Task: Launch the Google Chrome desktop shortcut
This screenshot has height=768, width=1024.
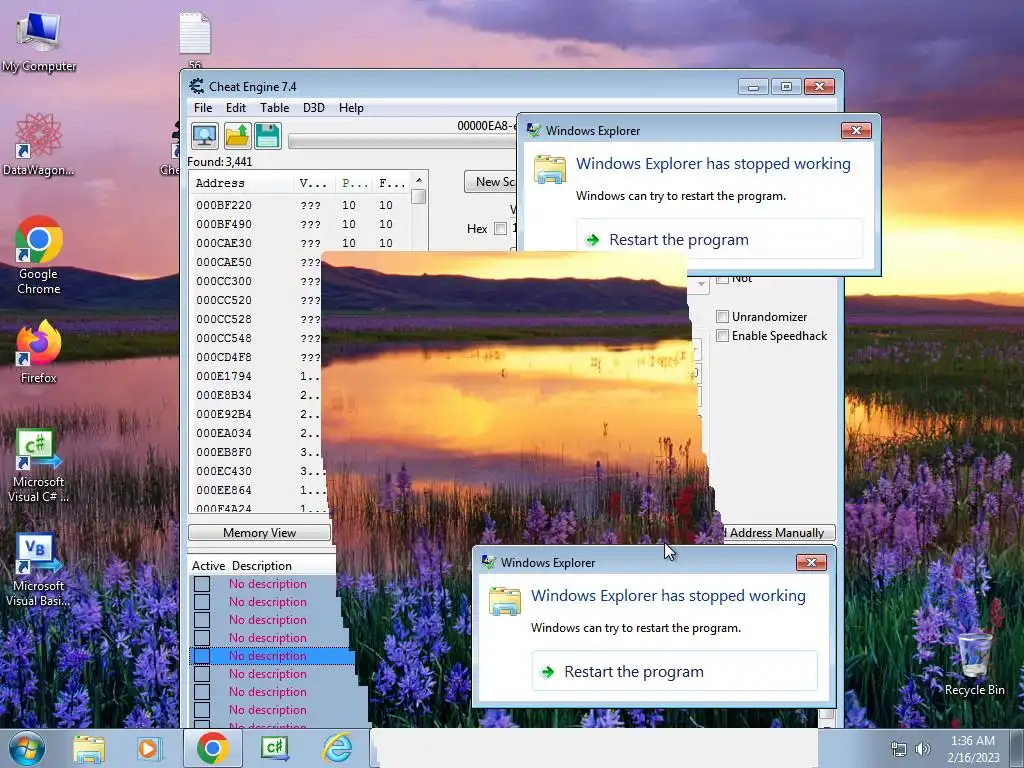Action: pyautogui.click(x=39, y=255)
